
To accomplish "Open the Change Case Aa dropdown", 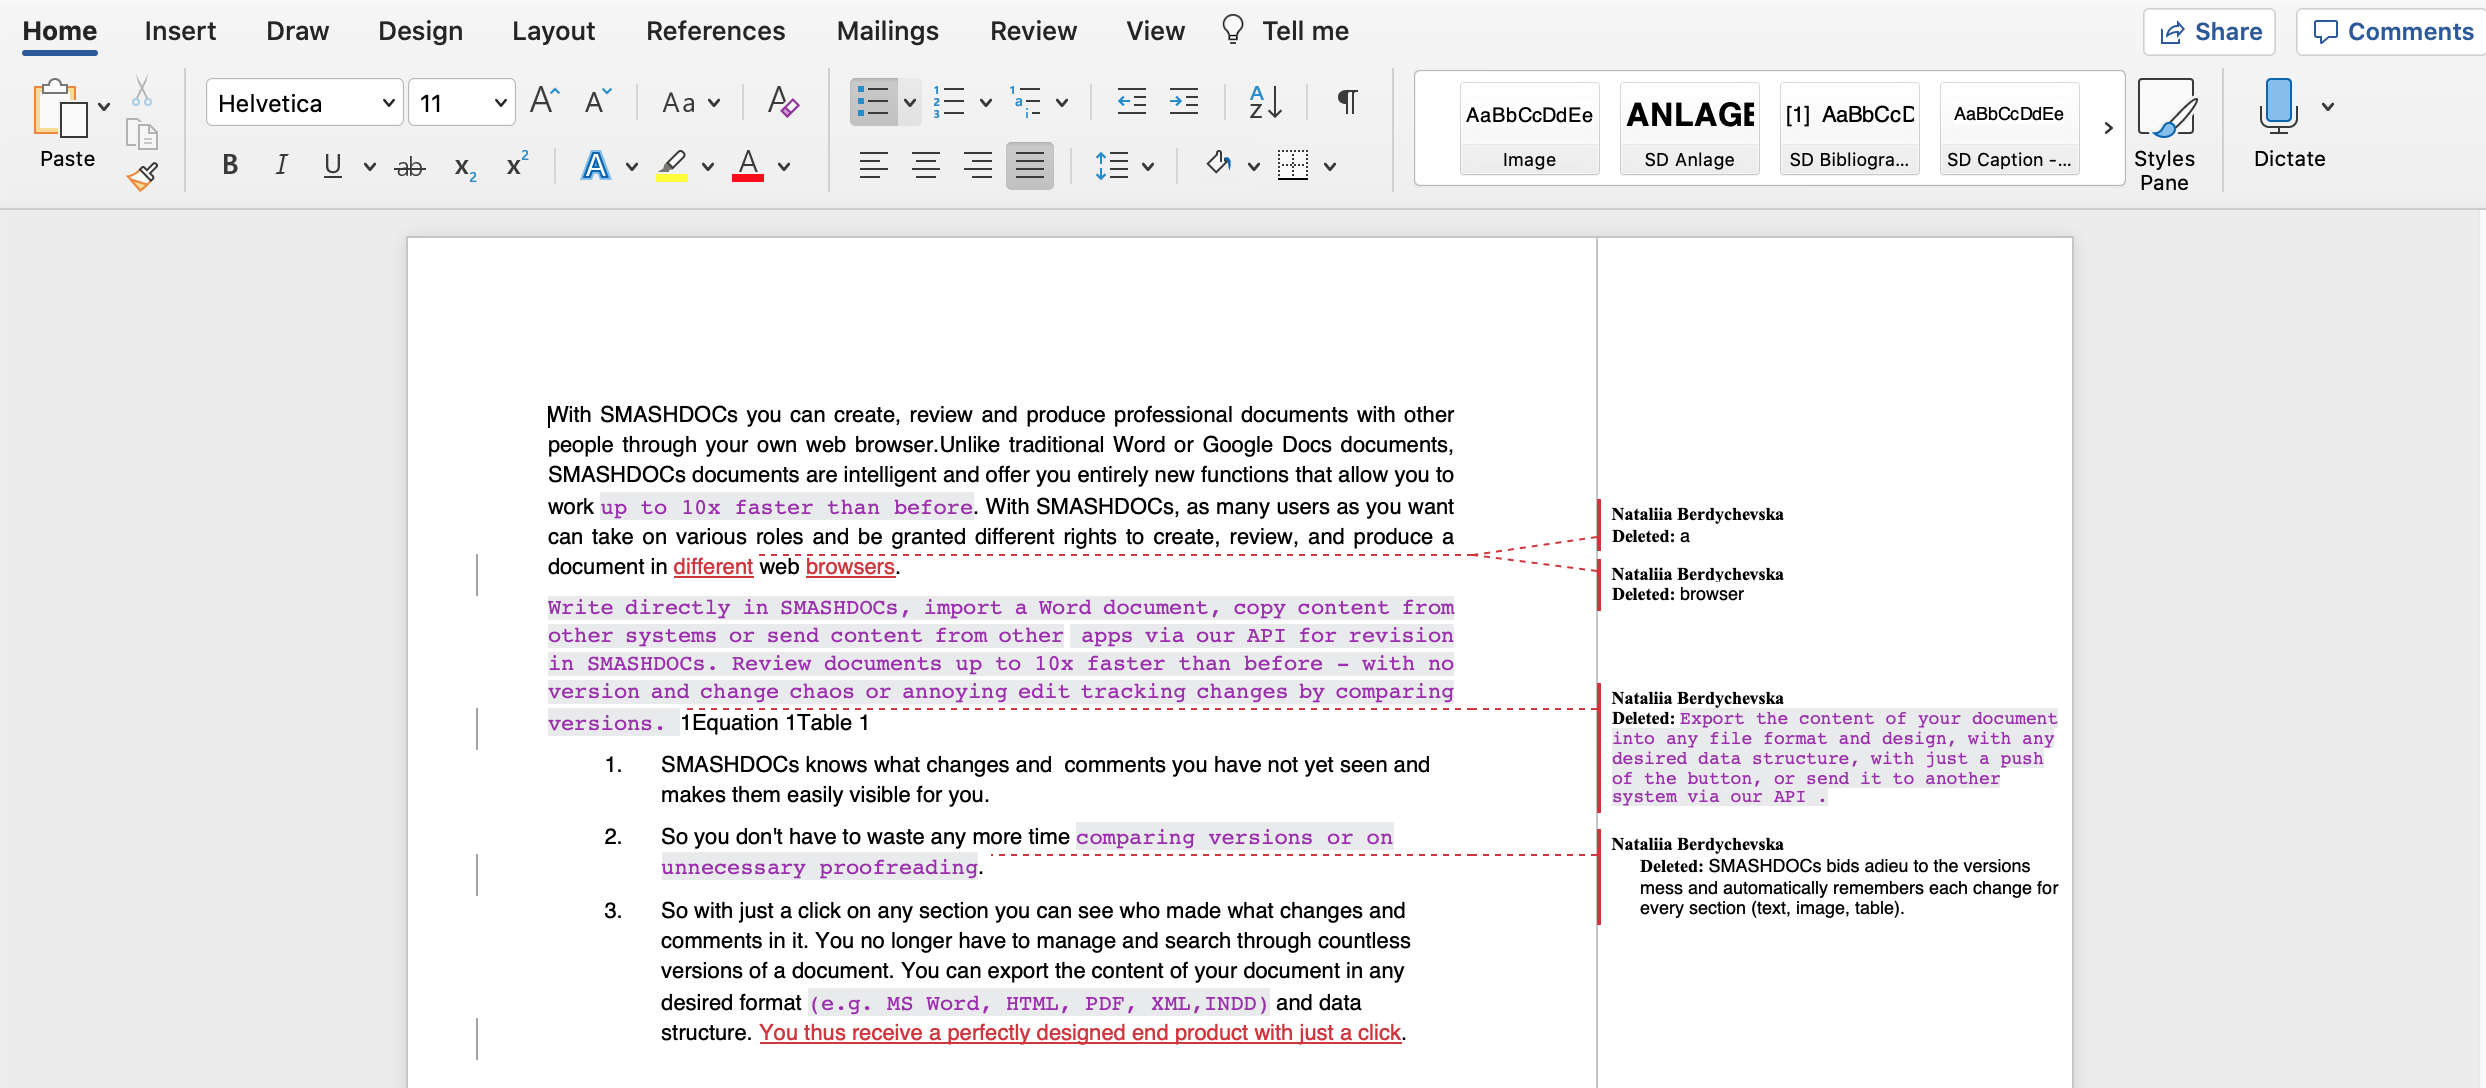I will coord(690,102).
